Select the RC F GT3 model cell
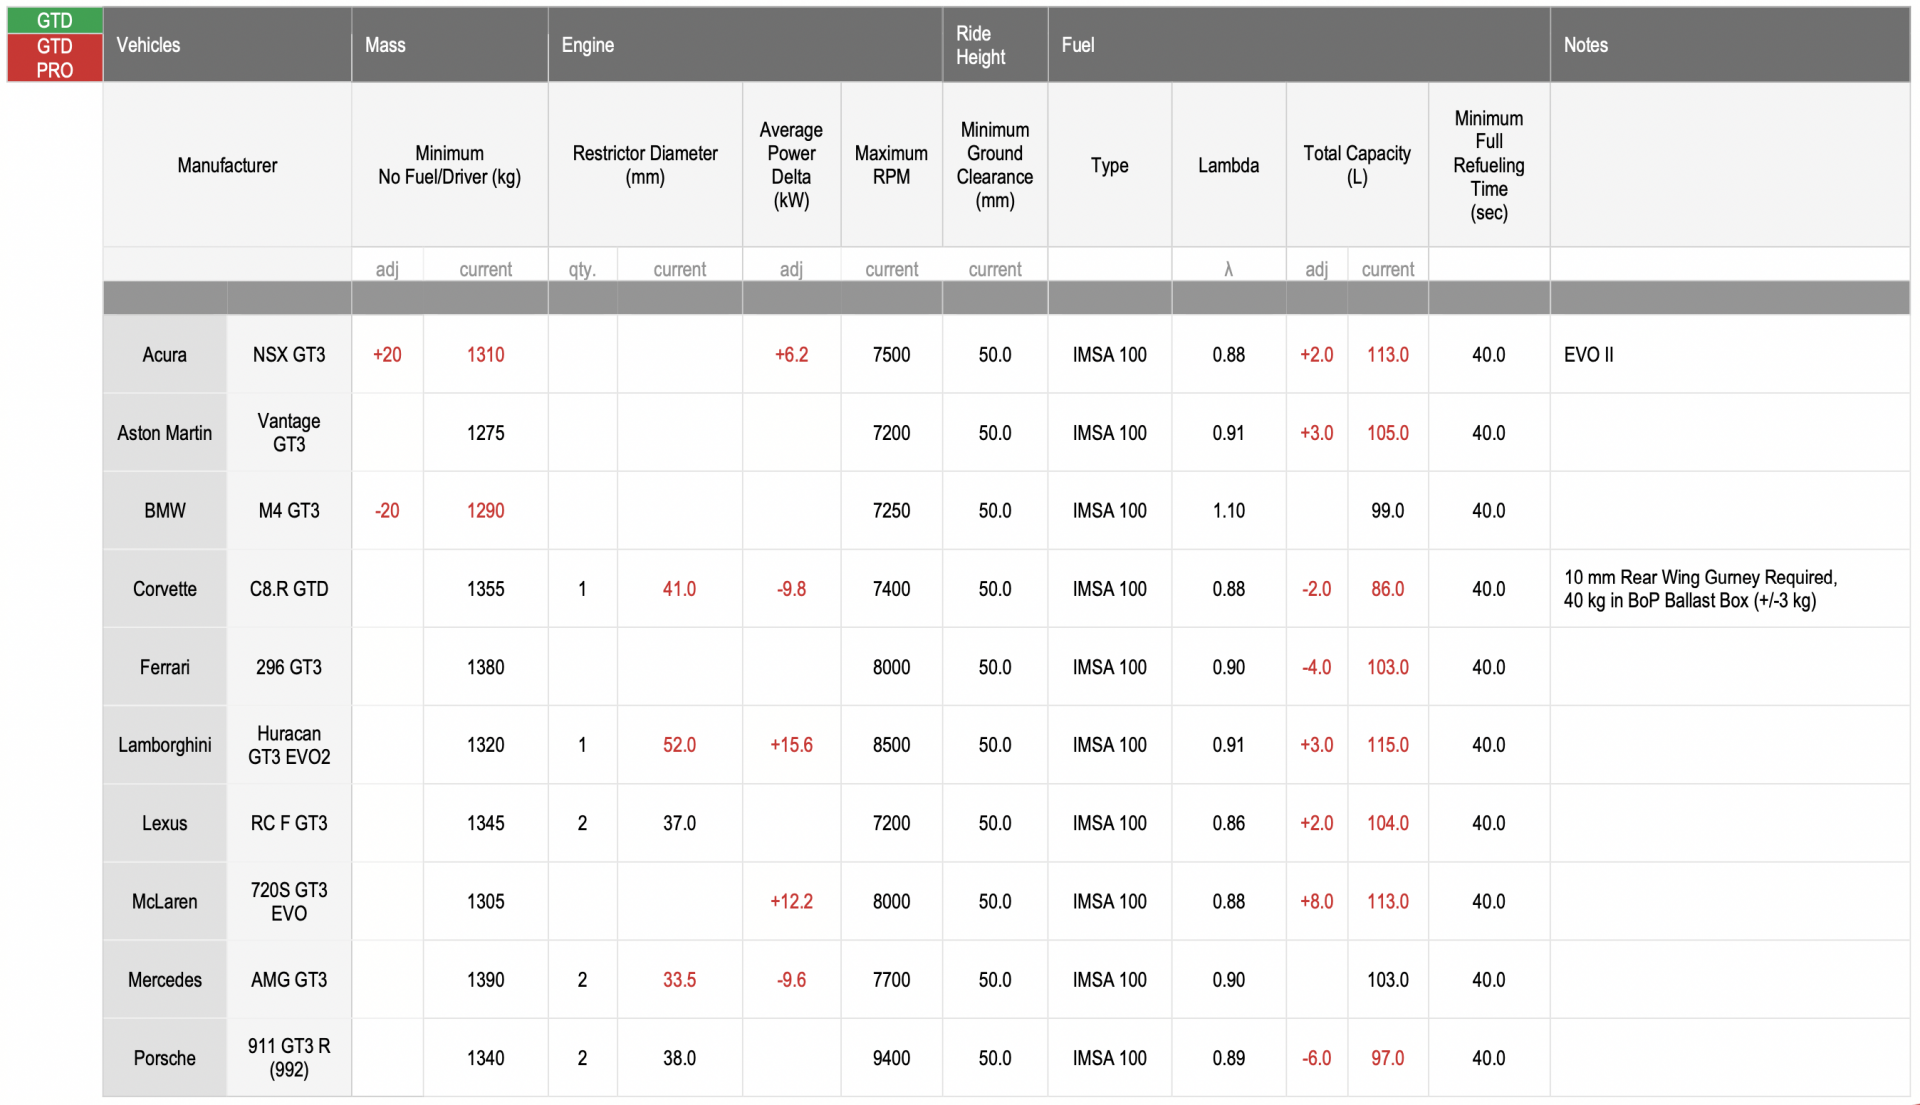This screenshot has height=1105, width=1920. (x=289, y=823)
